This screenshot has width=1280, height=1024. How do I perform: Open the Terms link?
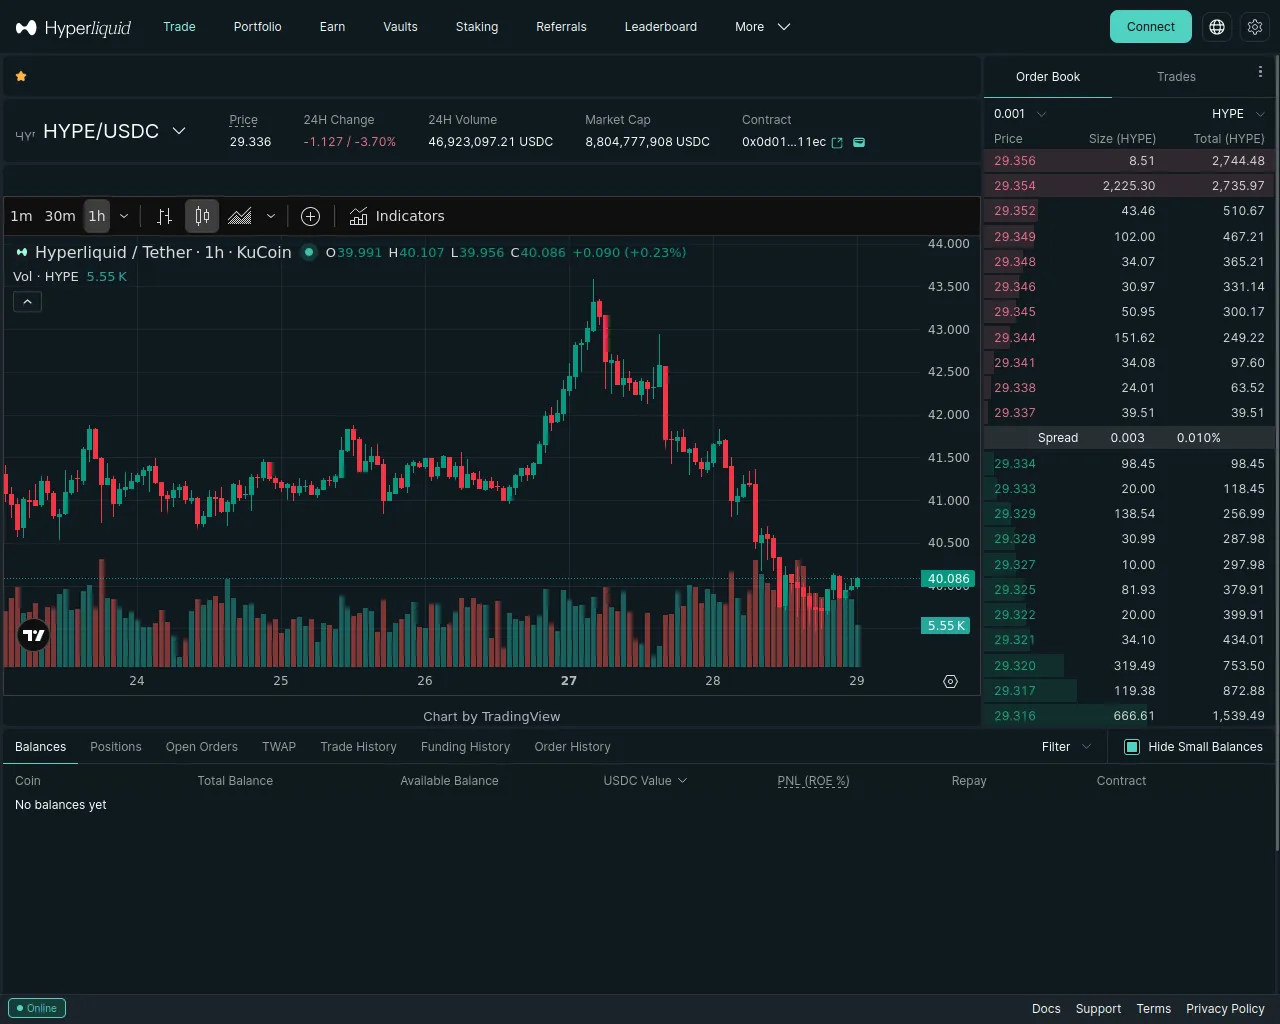click(1153, 1009)
